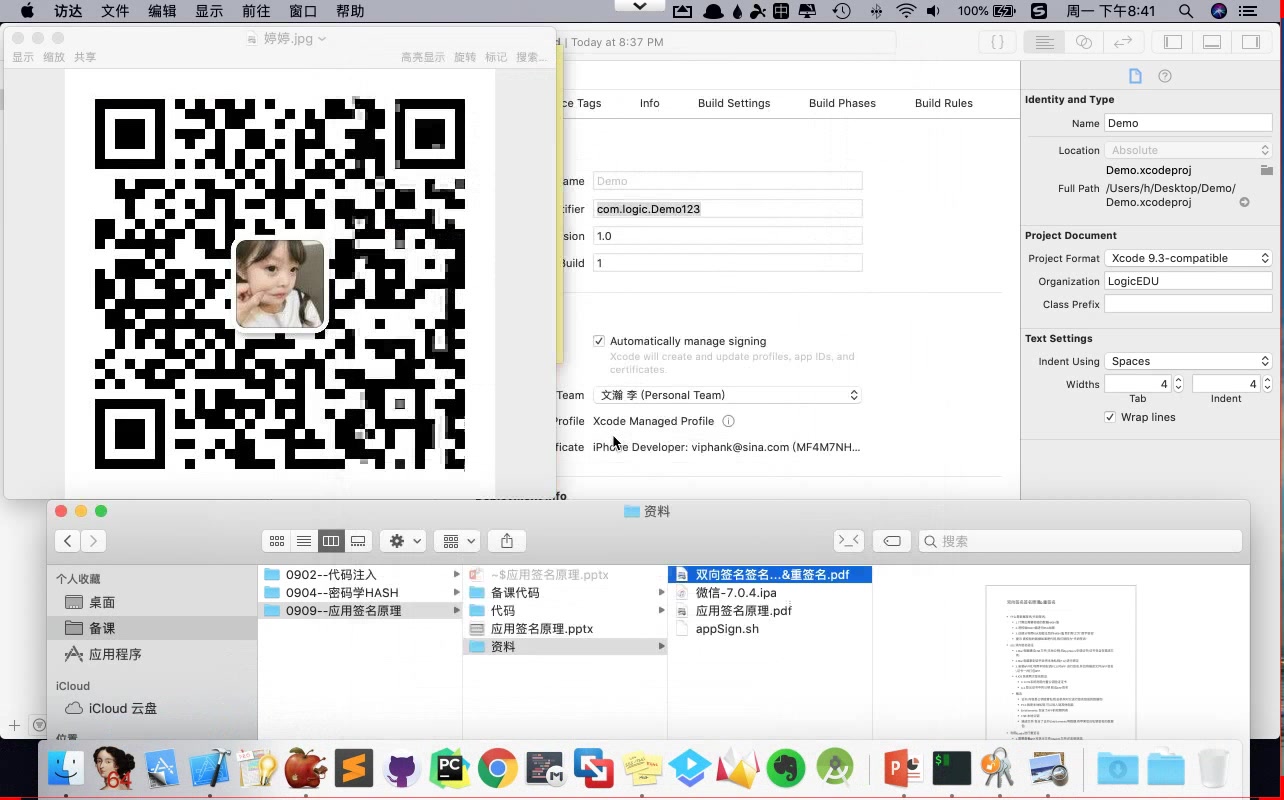Open Xcode Build Phases tab
This screenshot has height=800, width=1284.
tap(842, 103)
